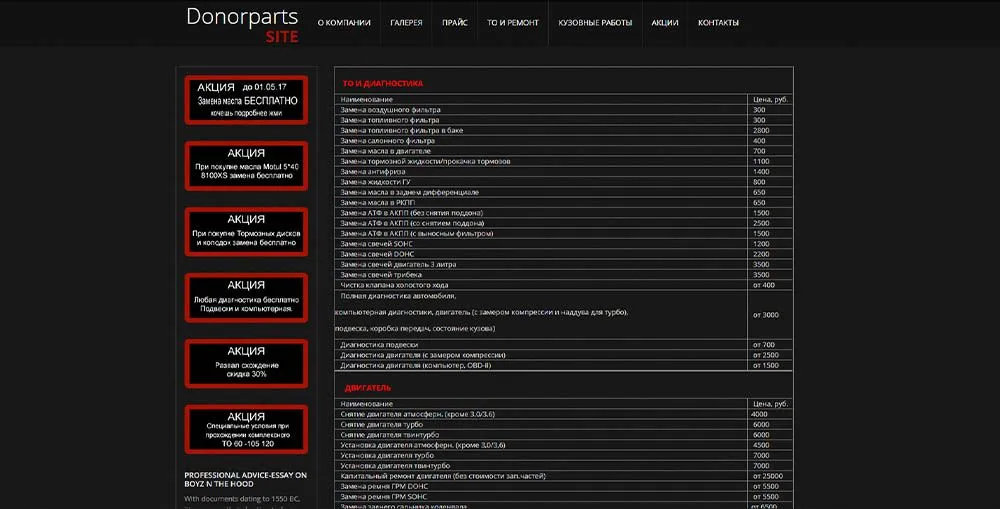Open the АКЦИИ menu item
The width and height of the screenshot is (1000, 509).
pos(665,23)
